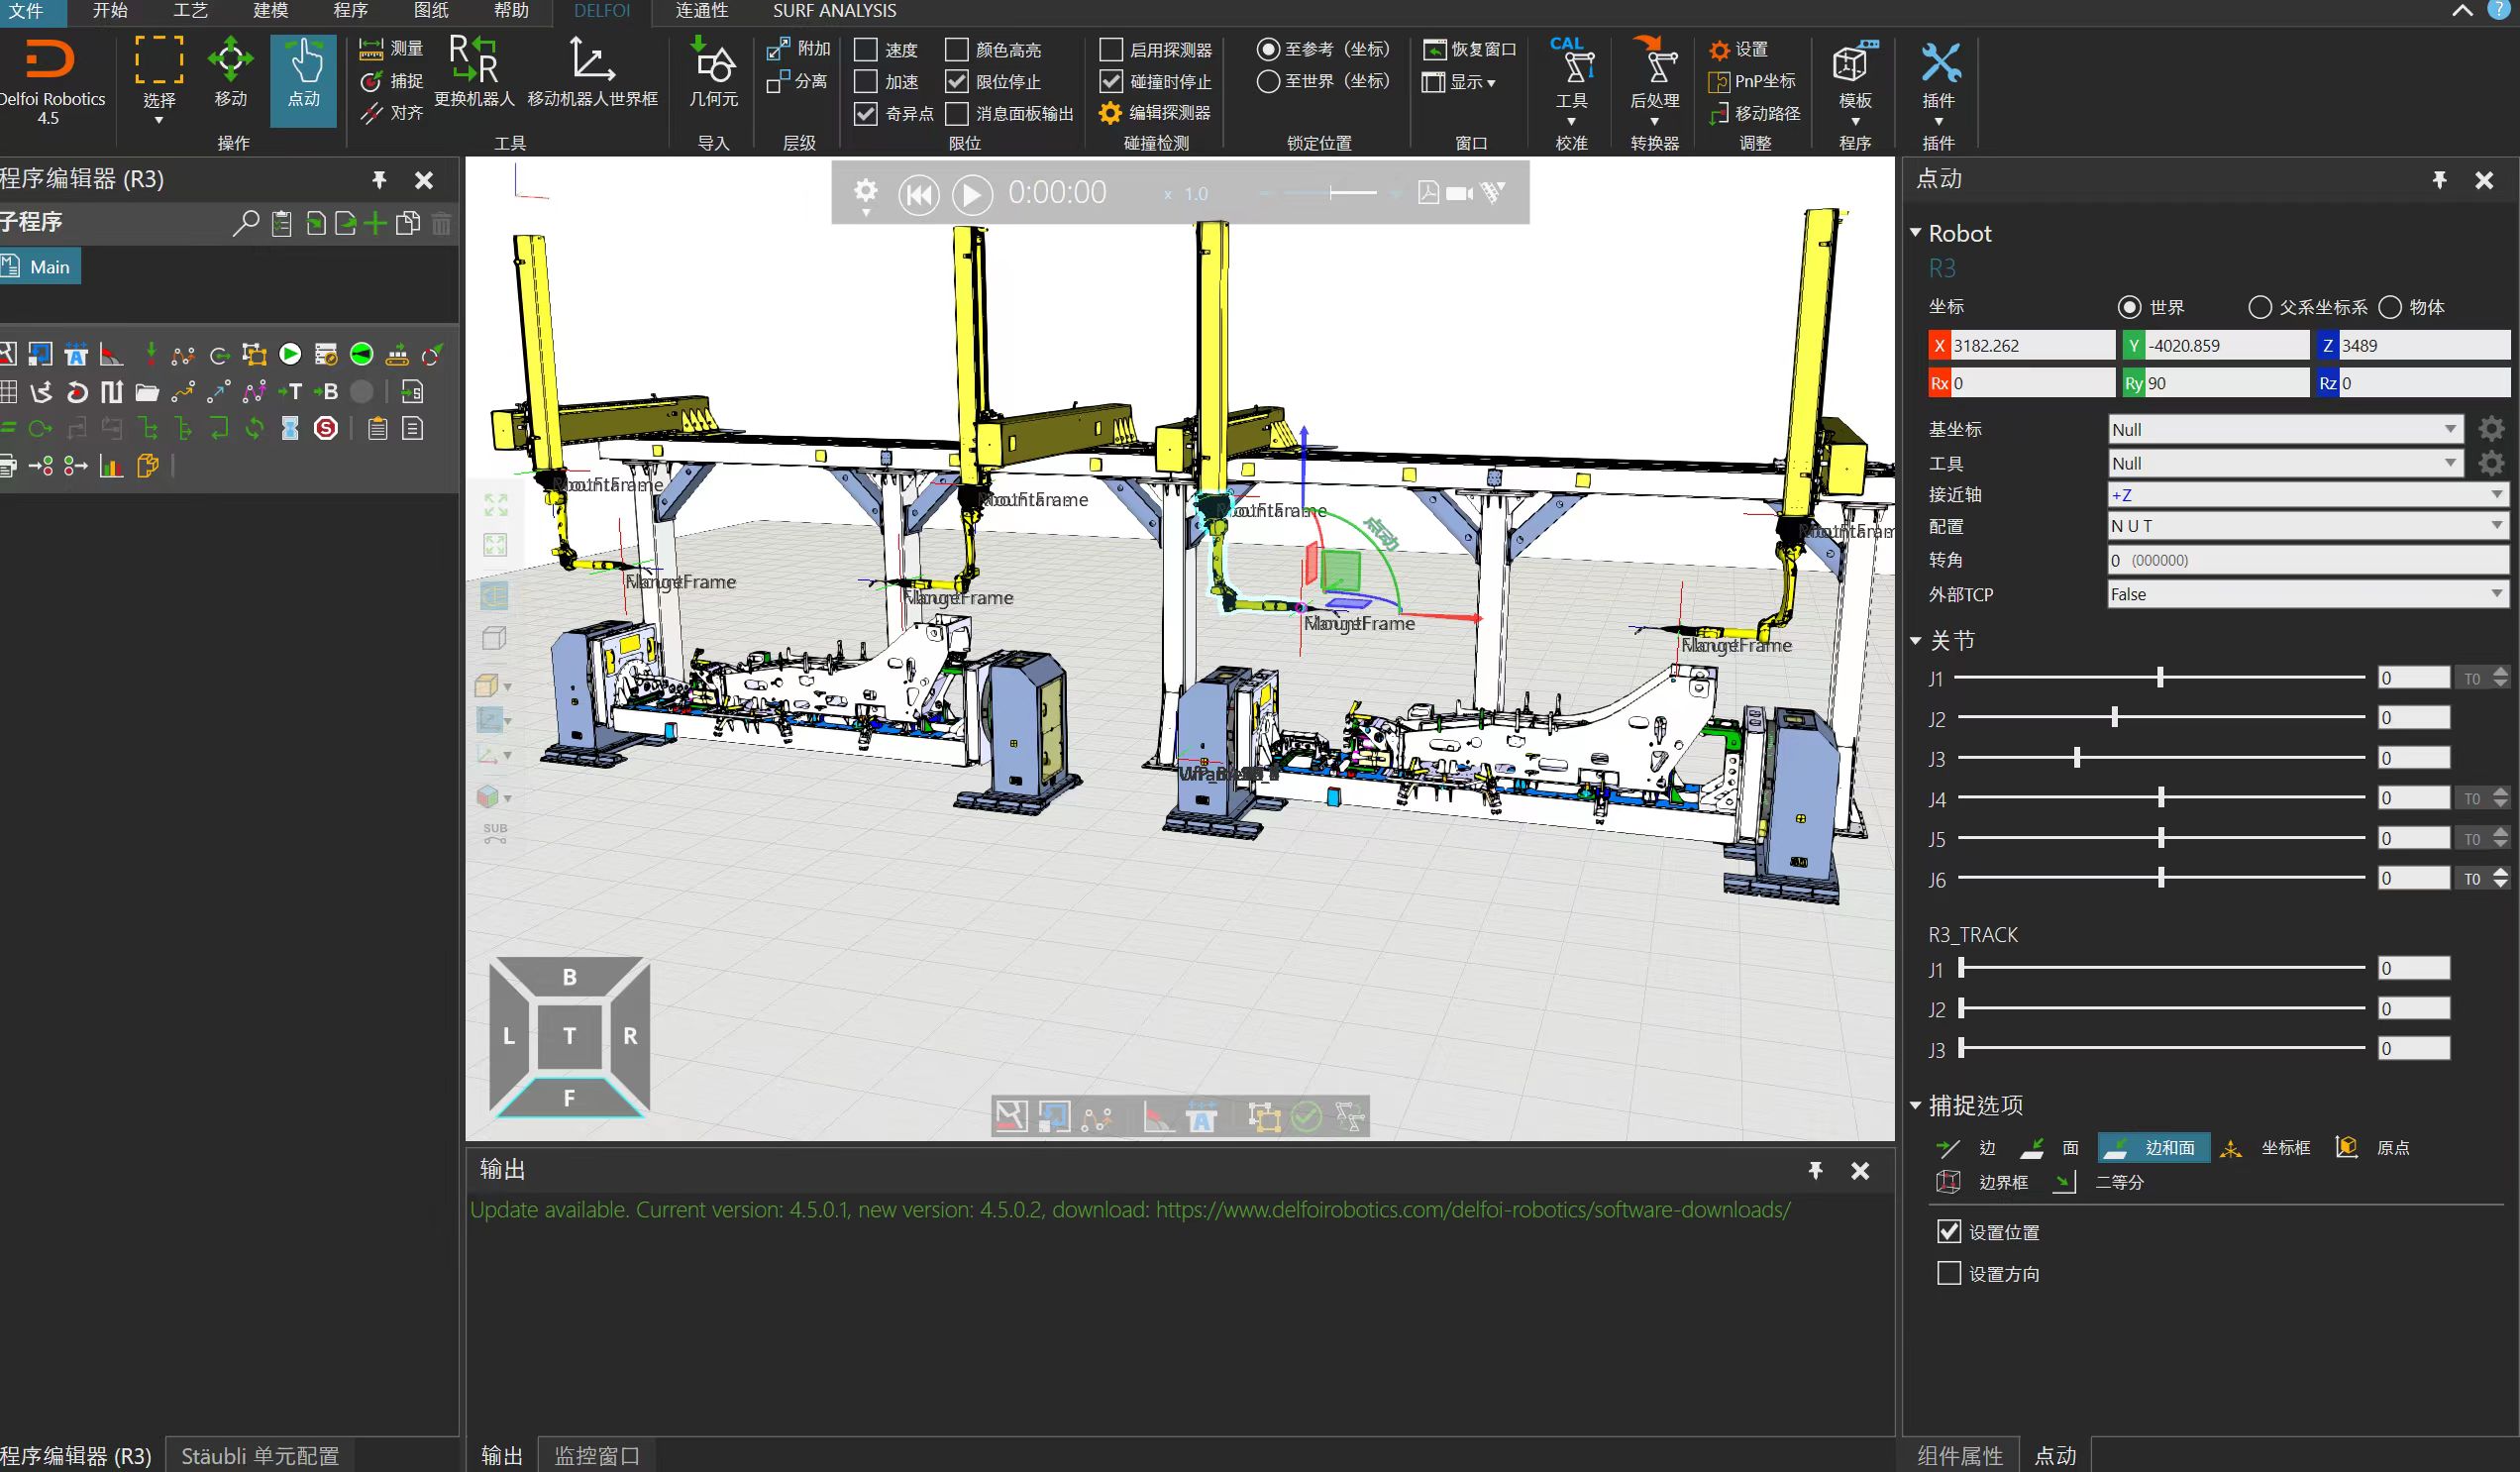Image resolution: width=2520 pixels, height=1472 pixels.
Task: Click the 编辑探测器 gear icon
Action: coord(1110,113)
